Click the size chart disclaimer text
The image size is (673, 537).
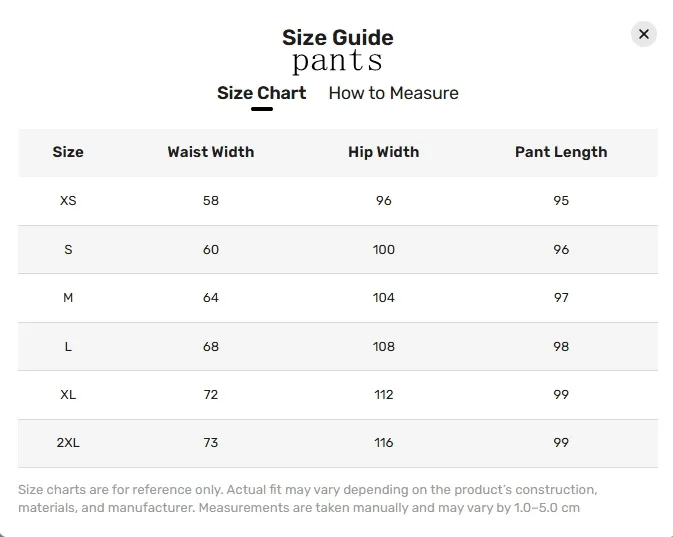[308, 499]
